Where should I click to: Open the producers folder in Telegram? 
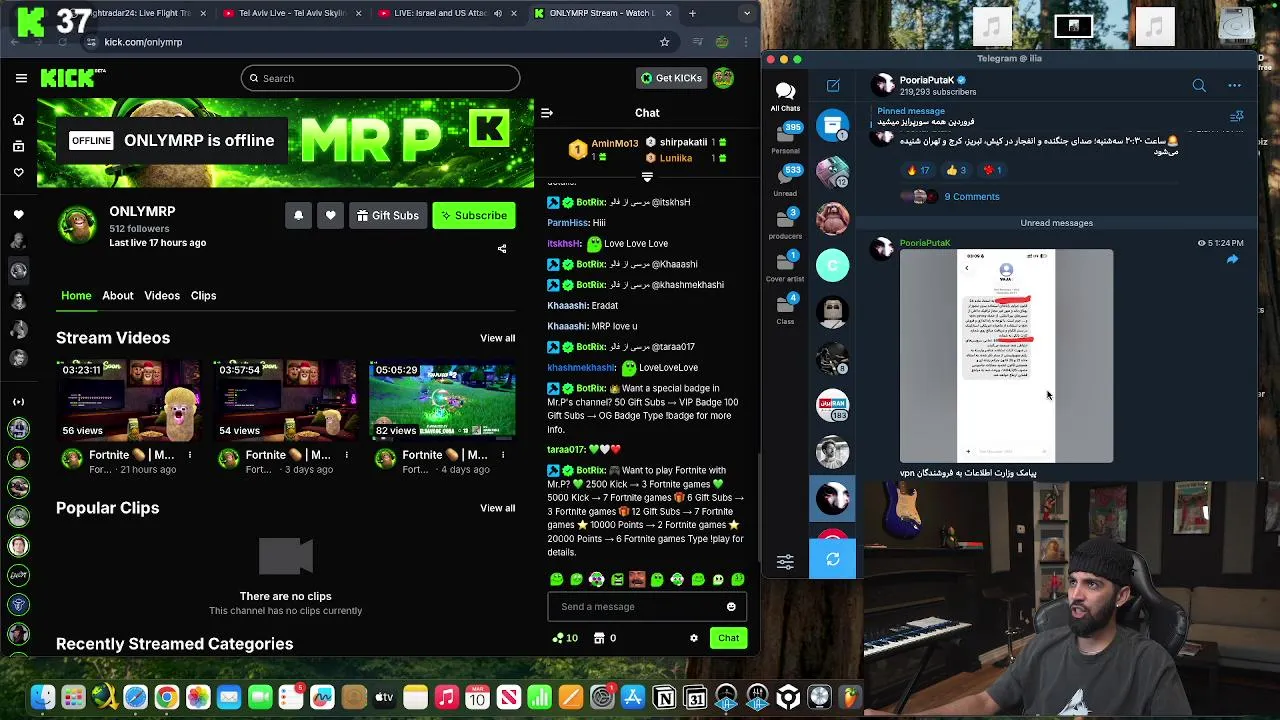(x=785, y=222)
